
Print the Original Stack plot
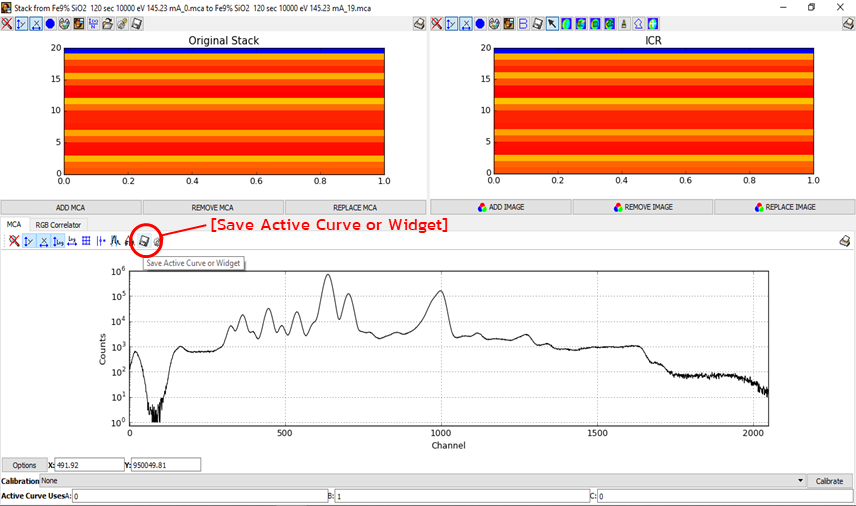419,24
